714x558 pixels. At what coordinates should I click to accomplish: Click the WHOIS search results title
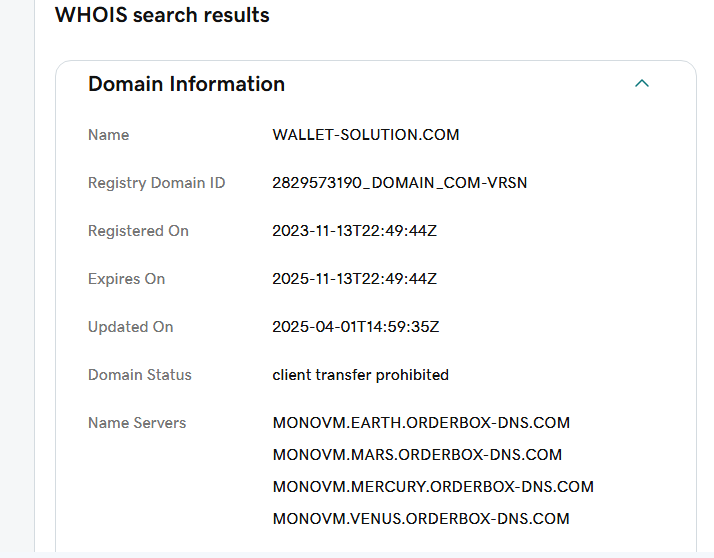click(x=162, y=15)
